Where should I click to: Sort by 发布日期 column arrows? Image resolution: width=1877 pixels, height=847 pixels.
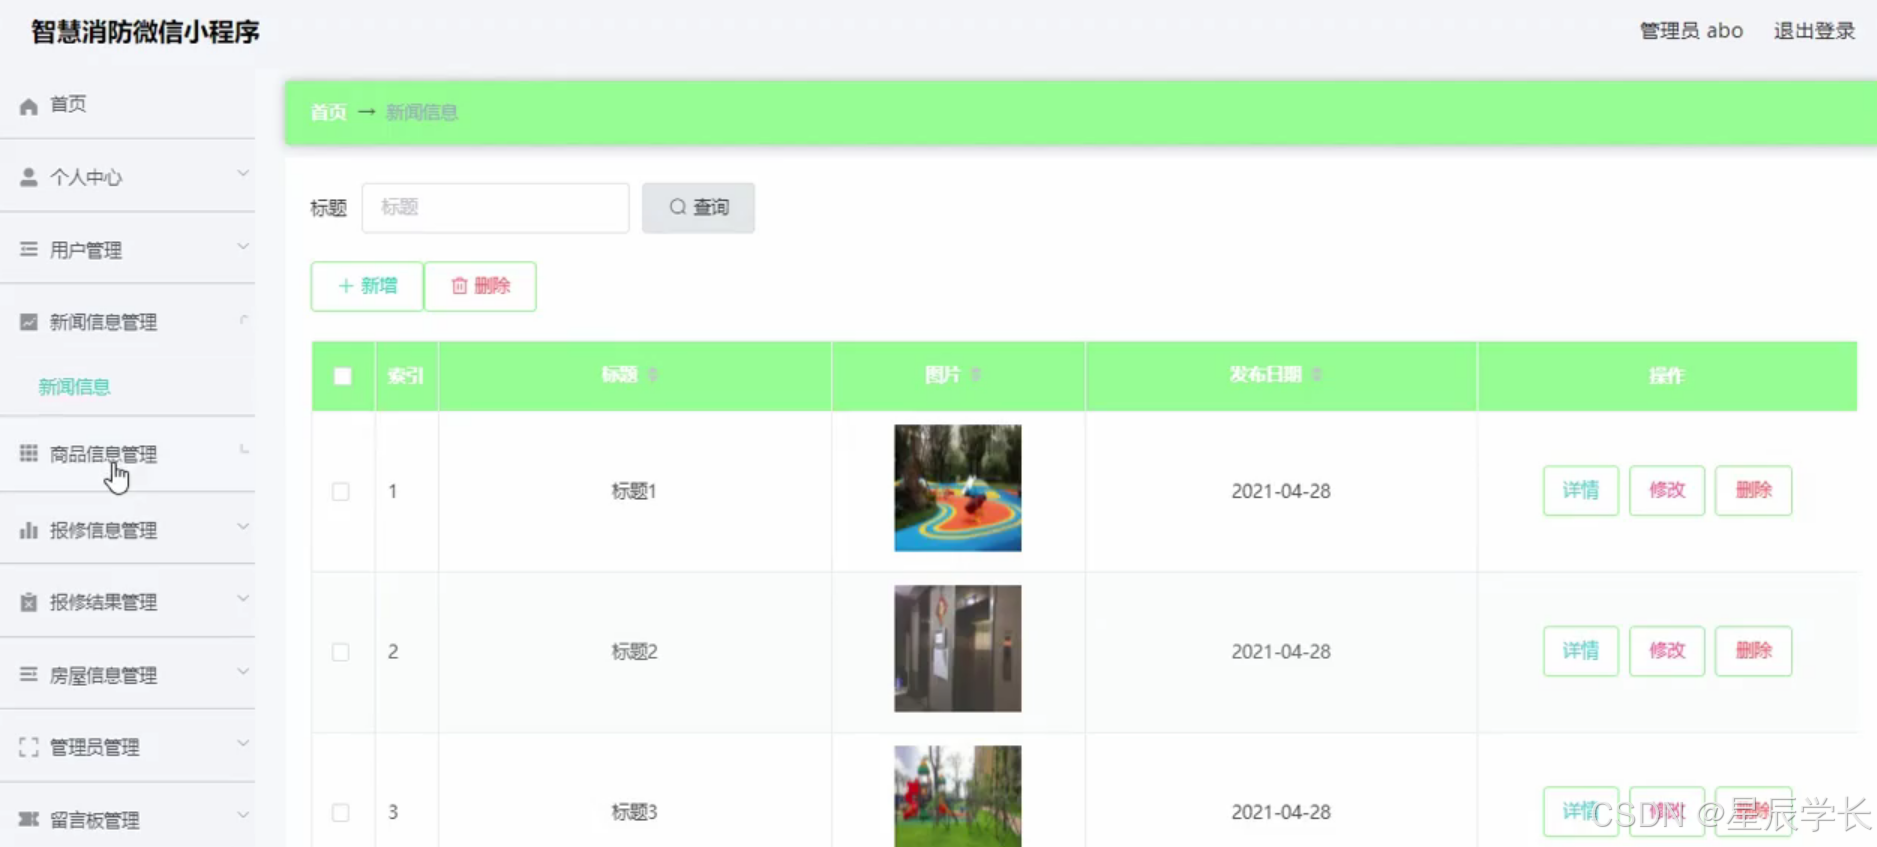pos(1317,375)
